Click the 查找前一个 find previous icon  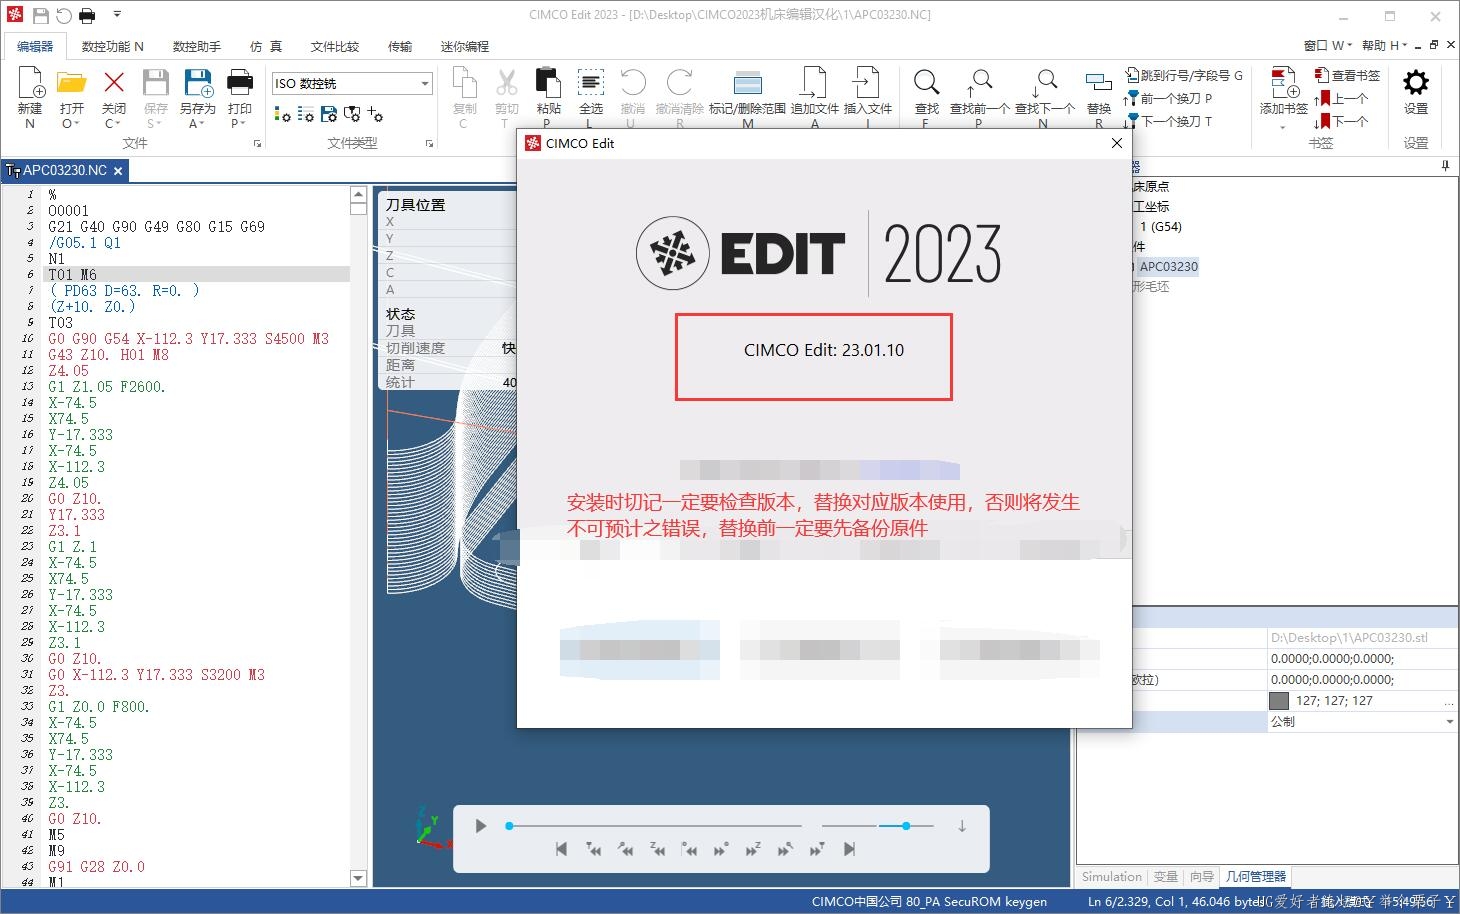979,82
